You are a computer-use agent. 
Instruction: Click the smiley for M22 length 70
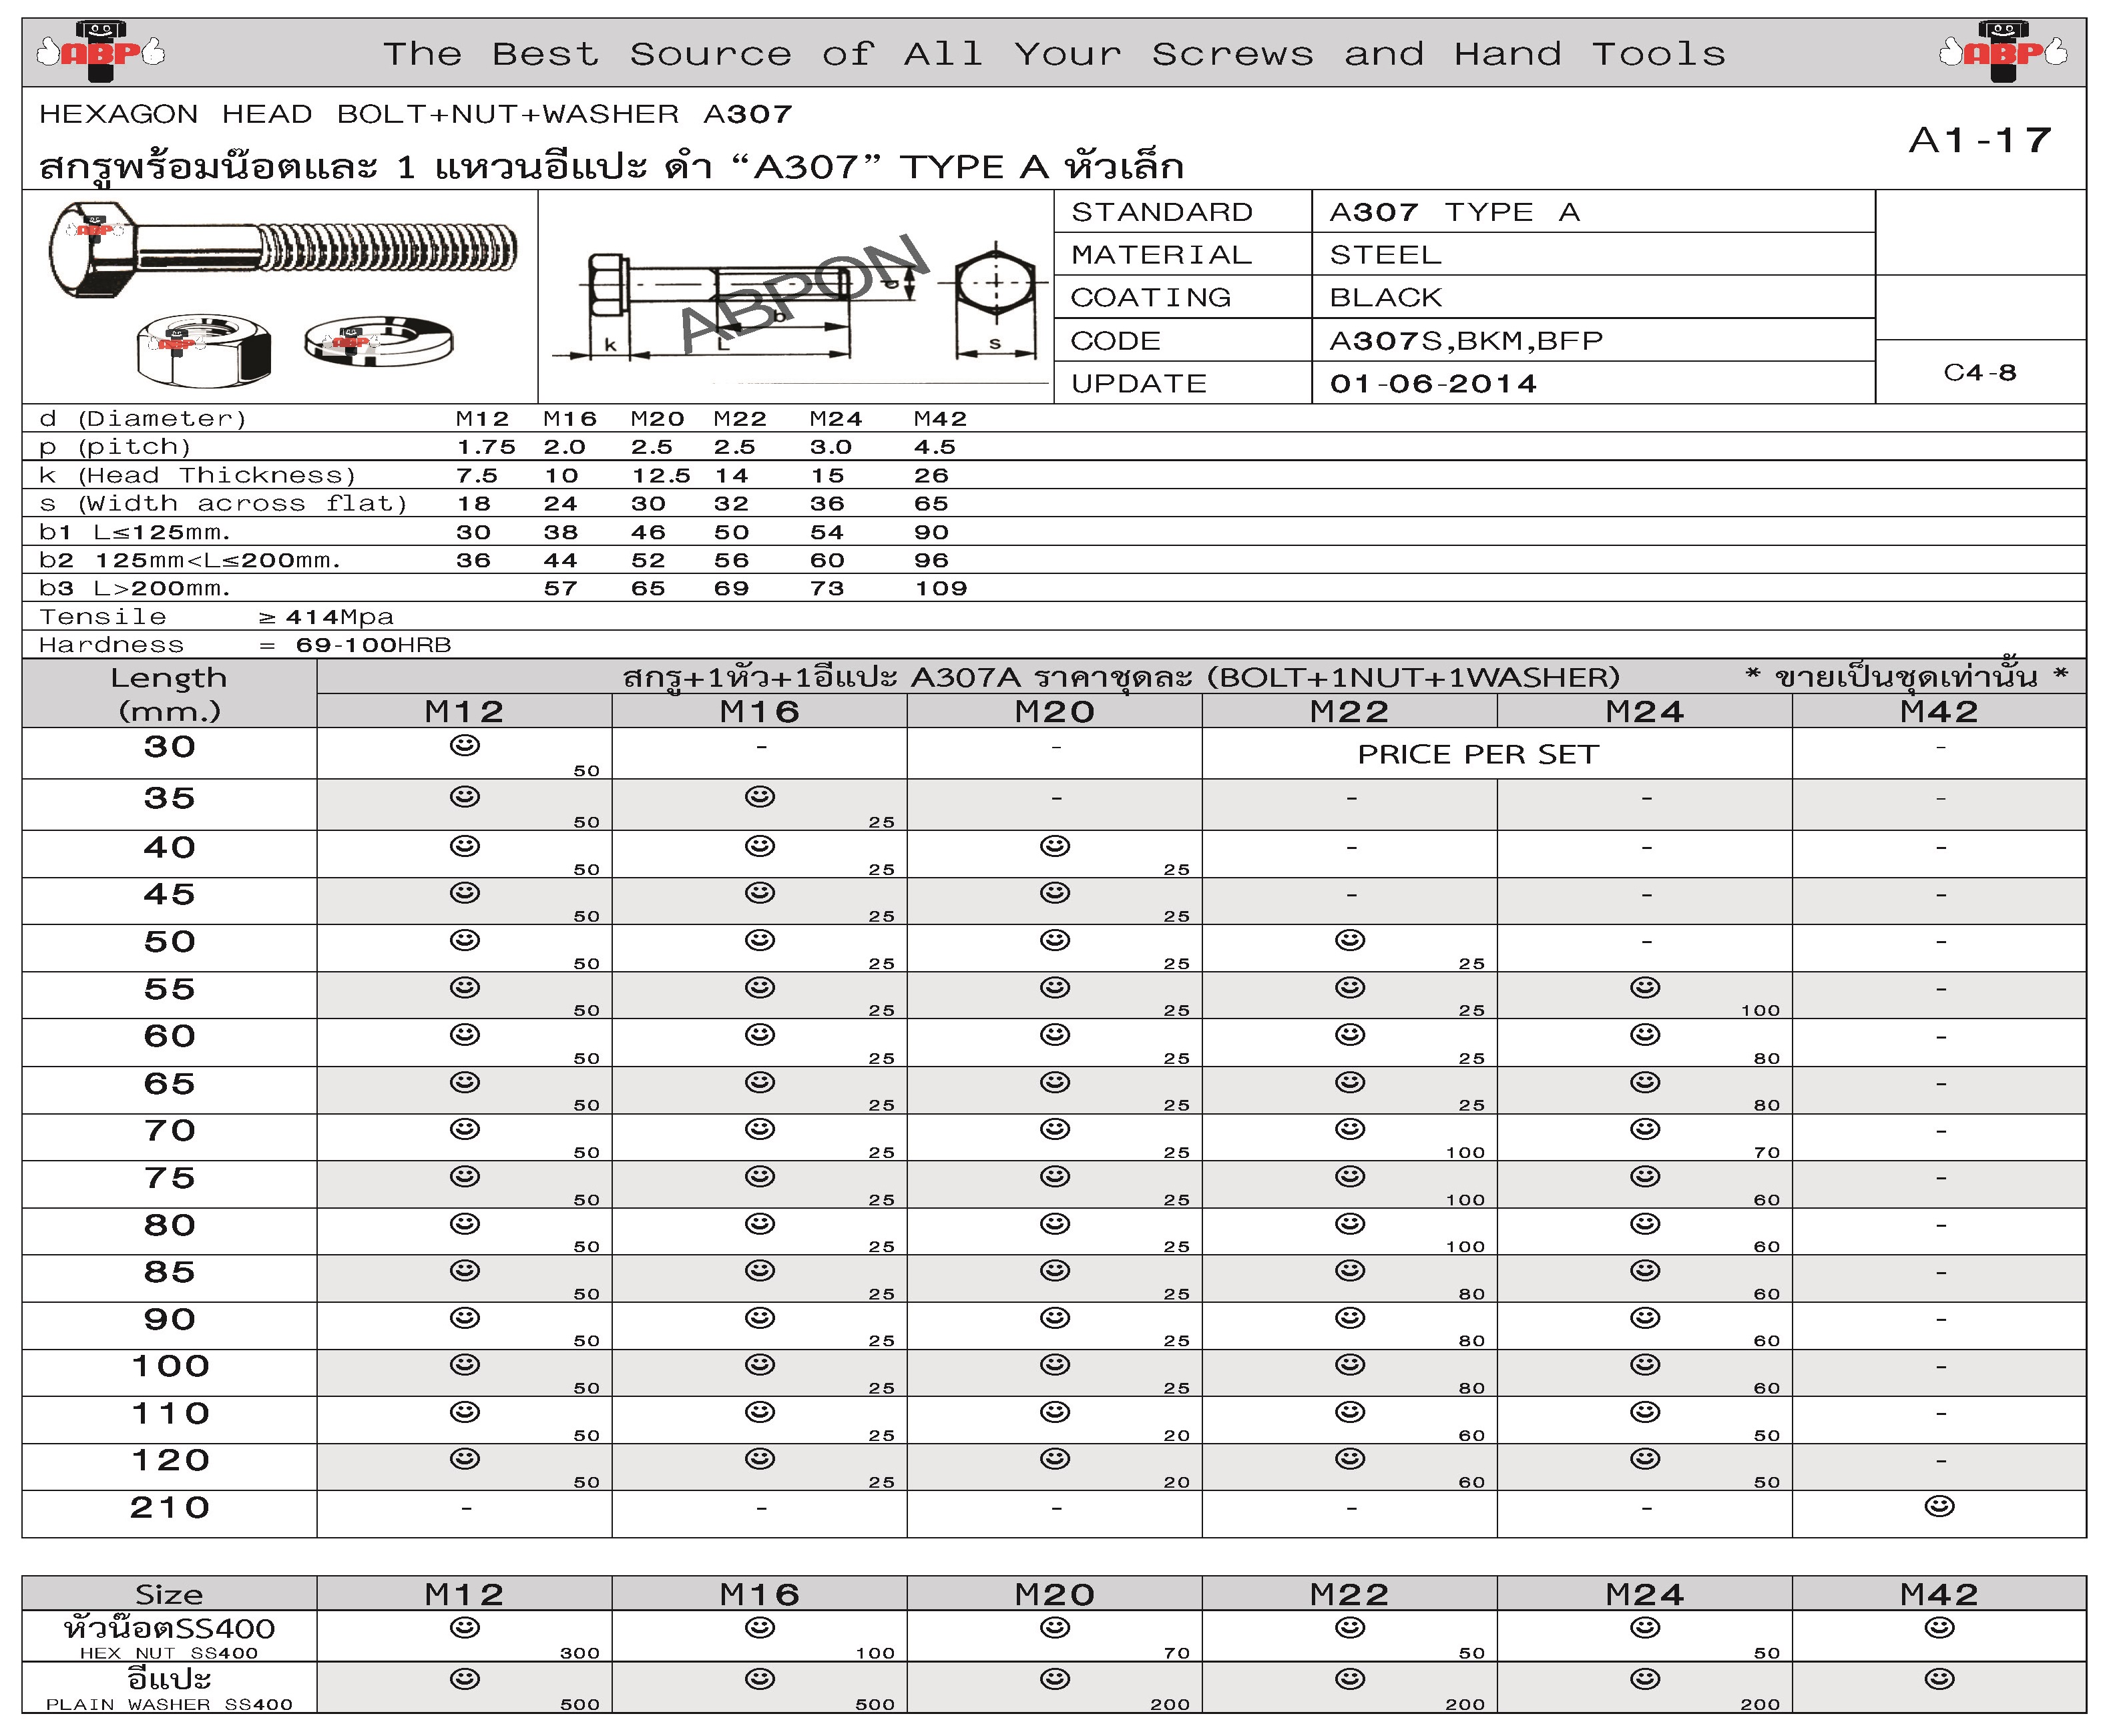(x=1350, y=1129)
